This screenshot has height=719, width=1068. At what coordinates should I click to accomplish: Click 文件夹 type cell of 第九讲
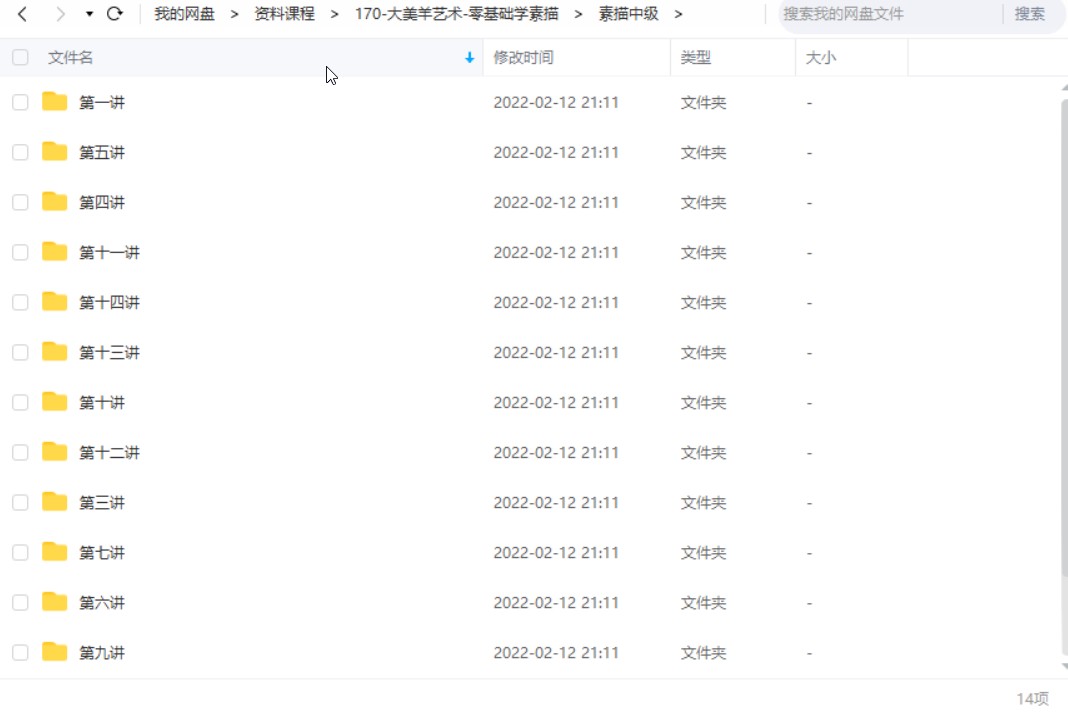pos(703,652)
